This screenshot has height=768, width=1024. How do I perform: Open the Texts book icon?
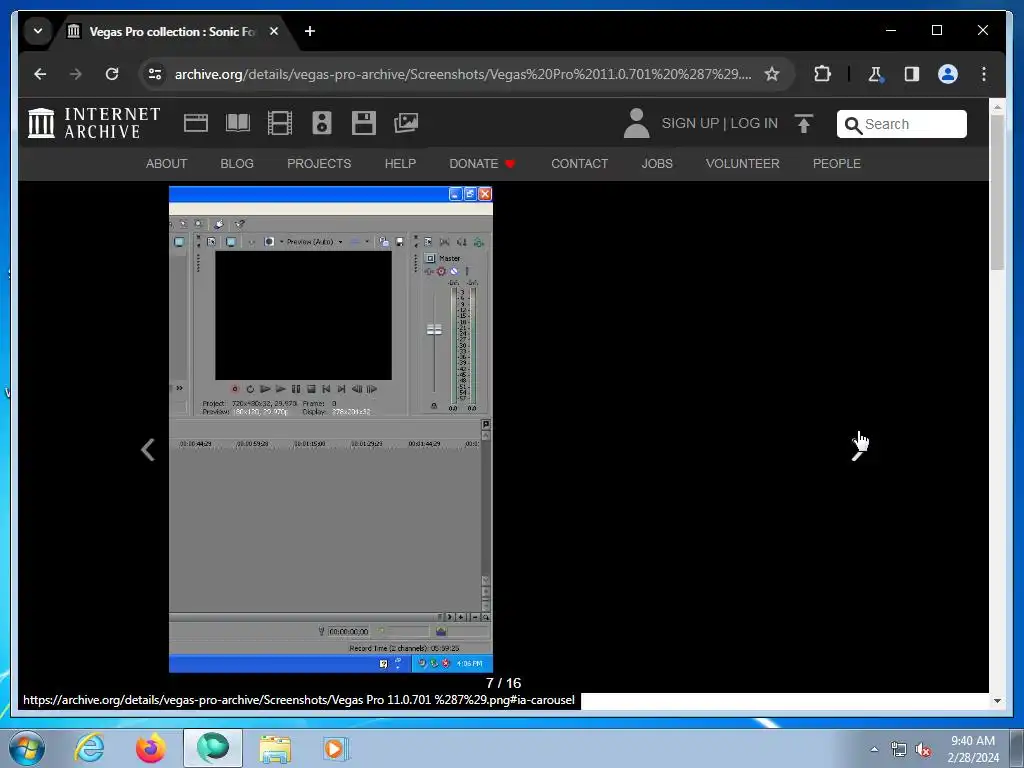coord(238,123)
